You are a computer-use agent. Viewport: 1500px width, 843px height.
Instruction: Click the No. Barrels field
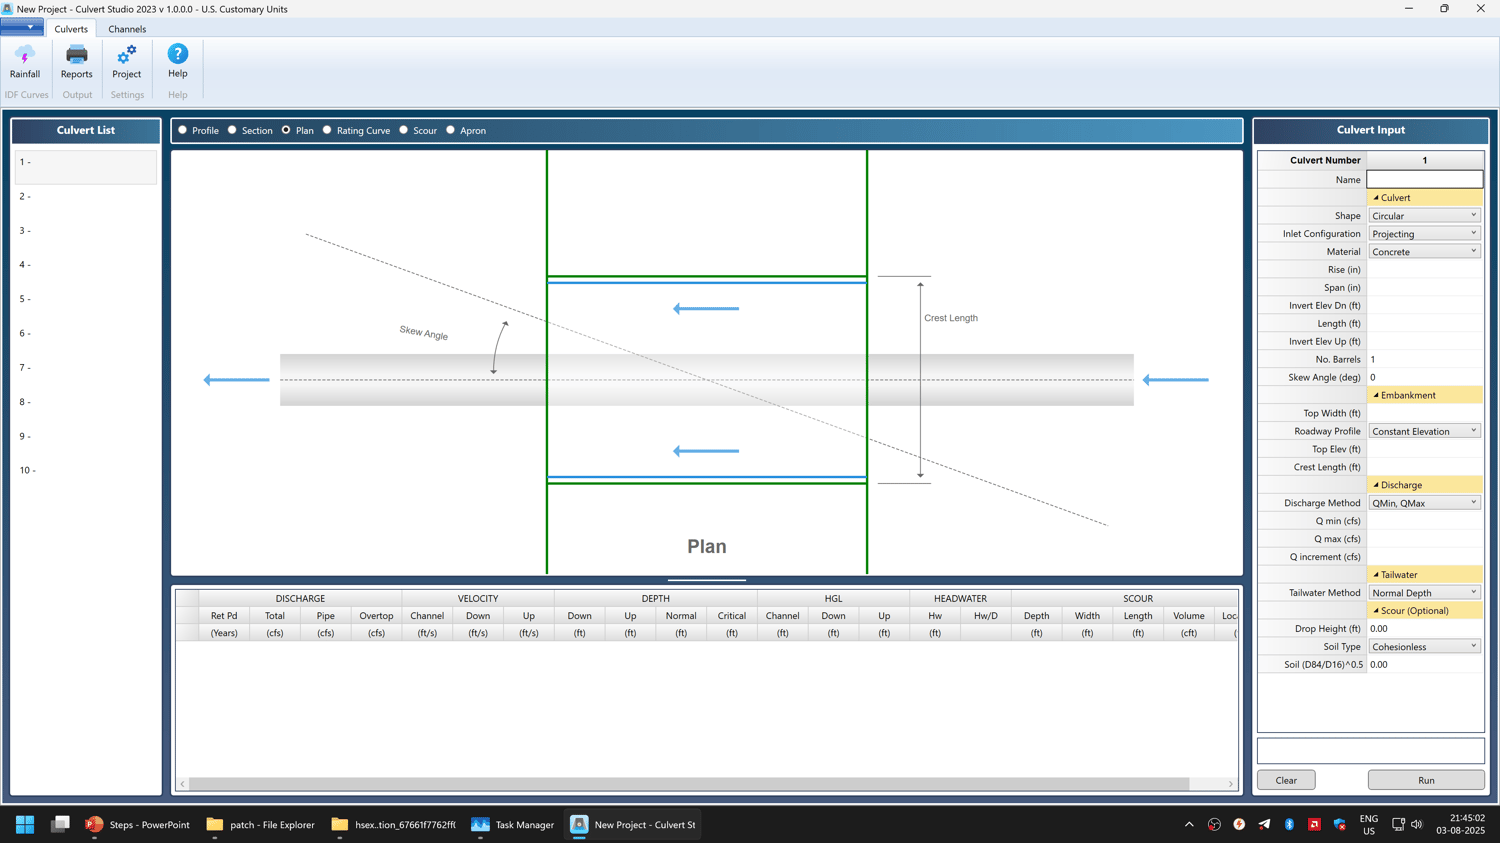coord(1425,360)
